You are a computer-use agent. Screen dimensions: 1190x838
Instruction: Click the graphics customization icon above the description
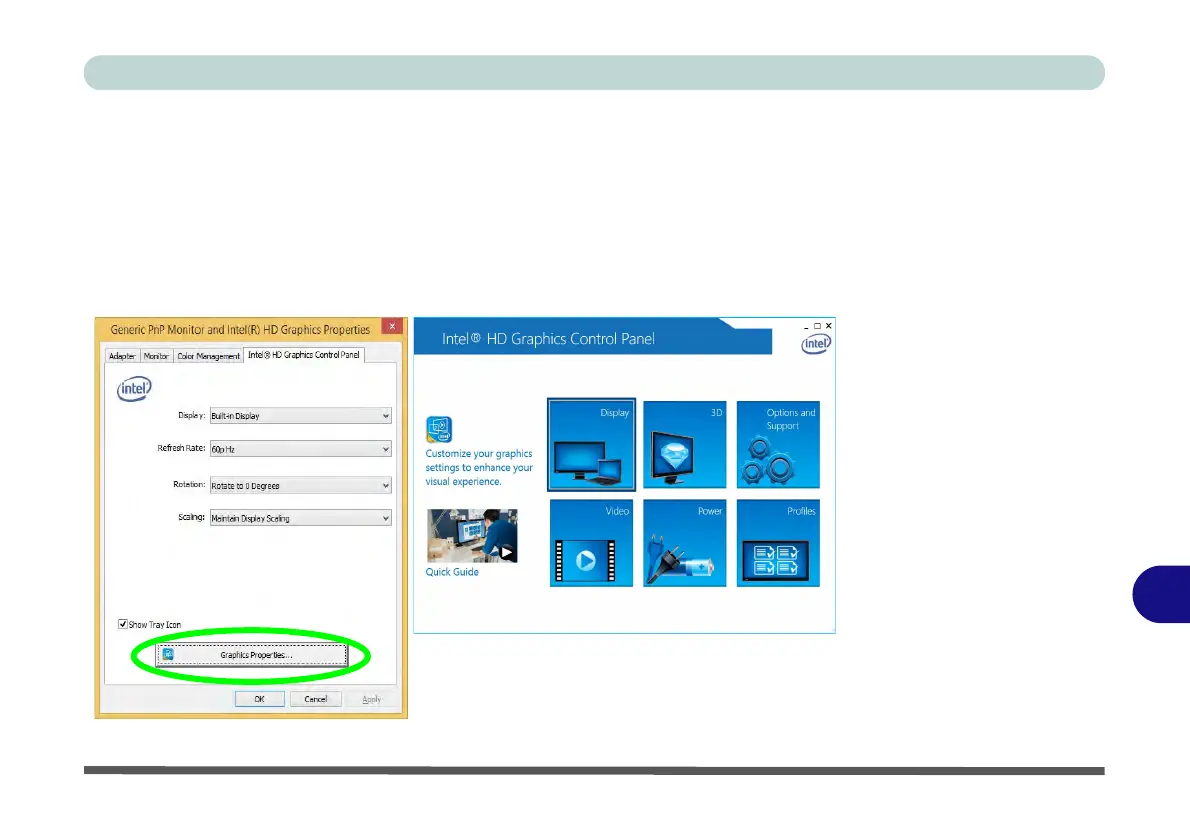[x=439, y=429]
